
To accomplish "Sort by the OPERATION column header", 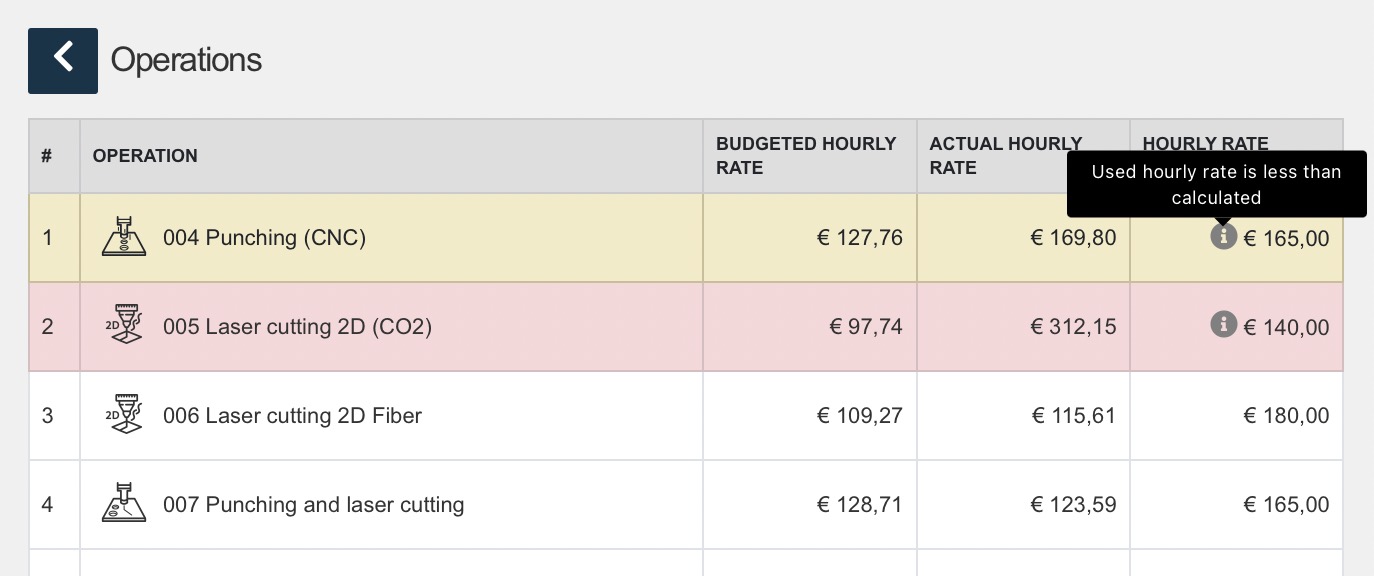I will pos(145,156).
